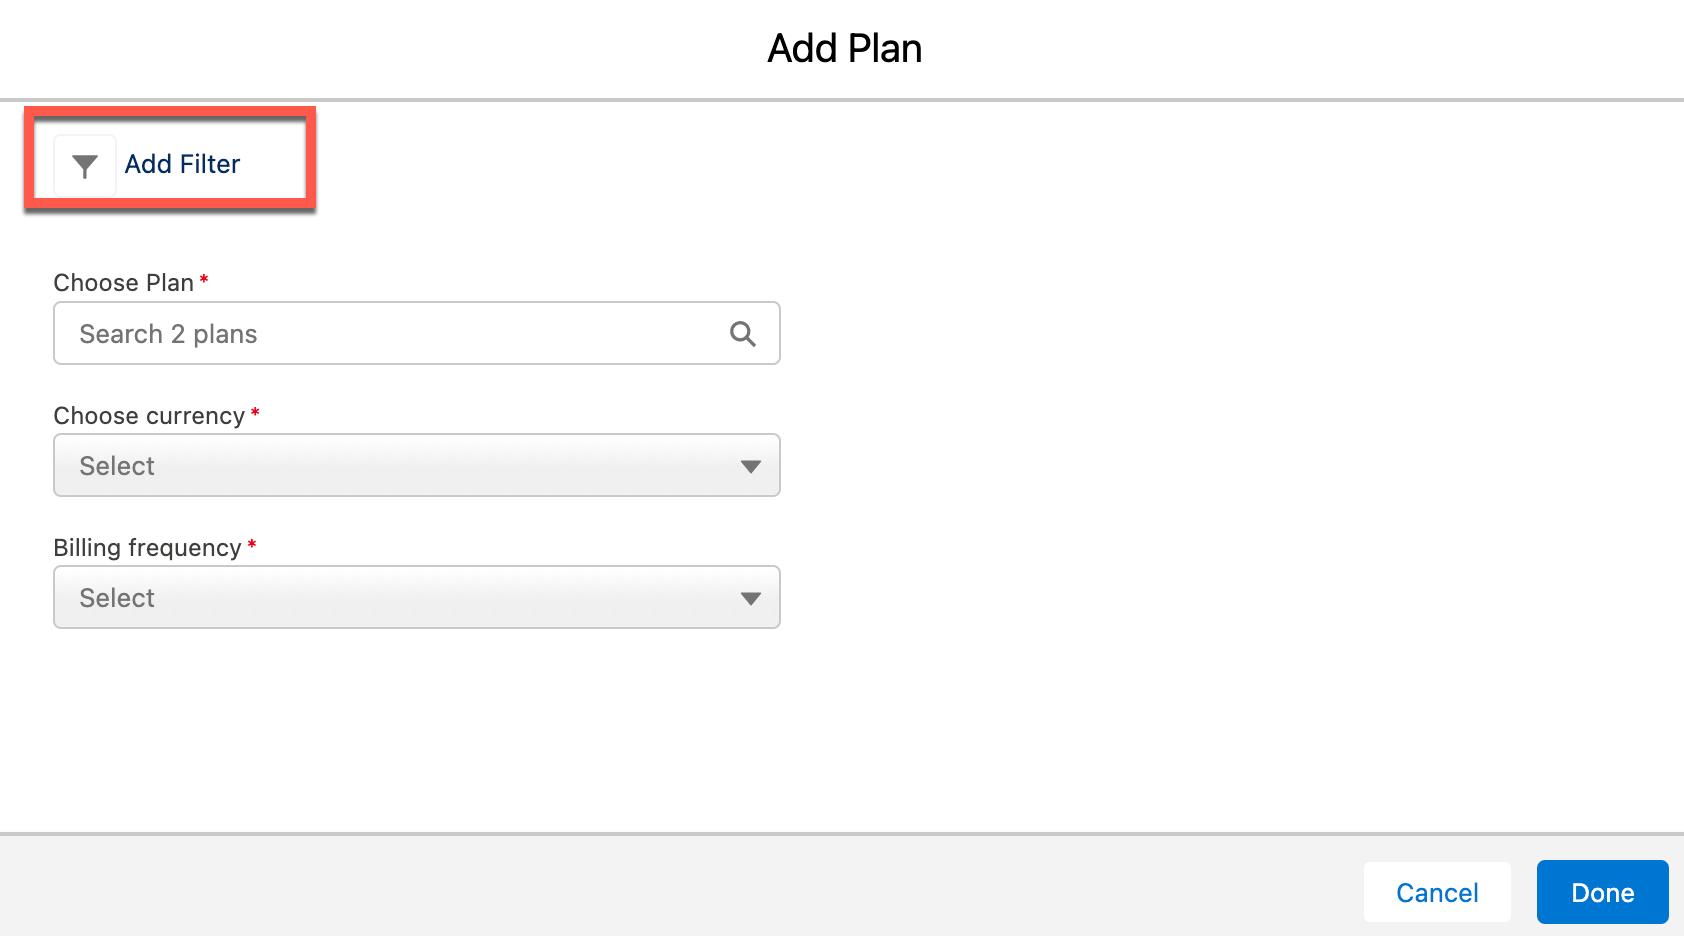The image size is (1684, 936).
Task: Click the Add Plan dialog title
Action: [x=844, y=48]
